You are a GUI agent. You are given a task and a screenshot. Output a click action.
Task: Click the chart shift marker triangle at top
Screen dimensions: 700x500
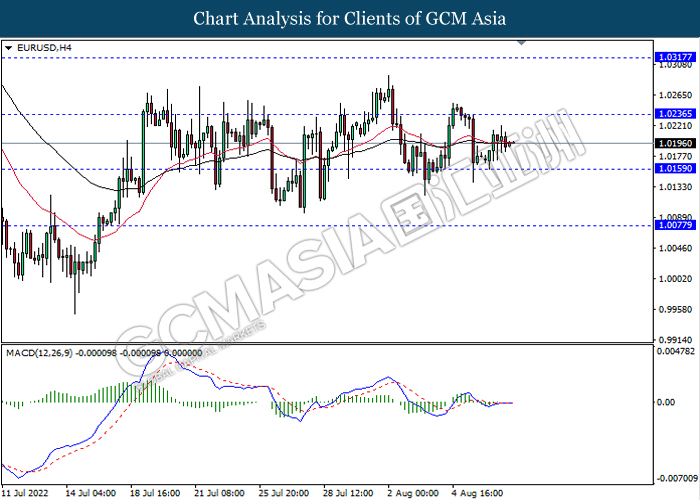(x=521, y=43)
